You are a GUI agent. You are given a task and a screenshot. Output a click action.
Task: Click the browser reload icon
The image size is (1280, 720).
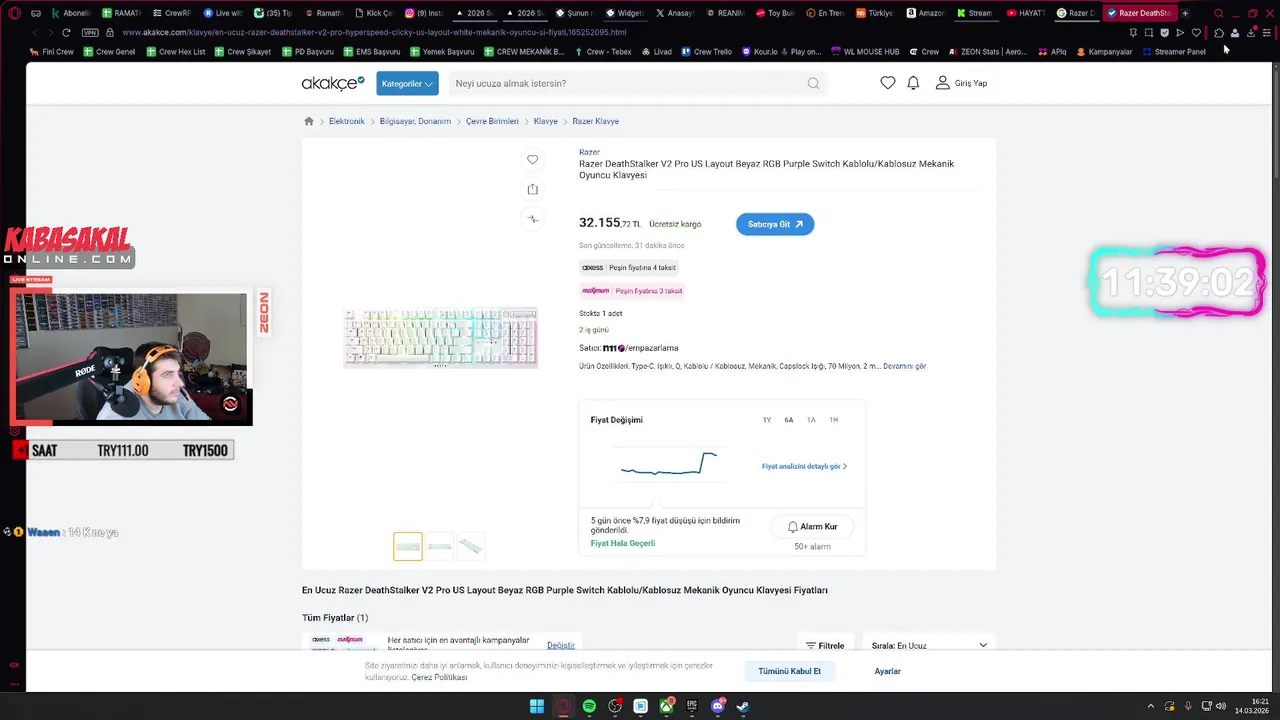click(66, 32)
